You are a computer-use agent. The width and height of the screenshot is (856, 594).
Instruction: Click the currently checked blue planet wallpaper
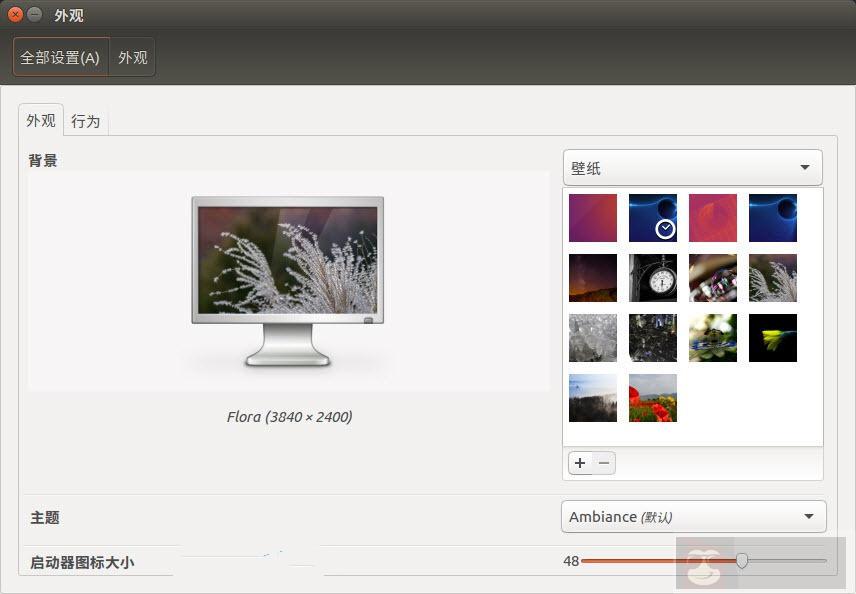click(652, 218)
